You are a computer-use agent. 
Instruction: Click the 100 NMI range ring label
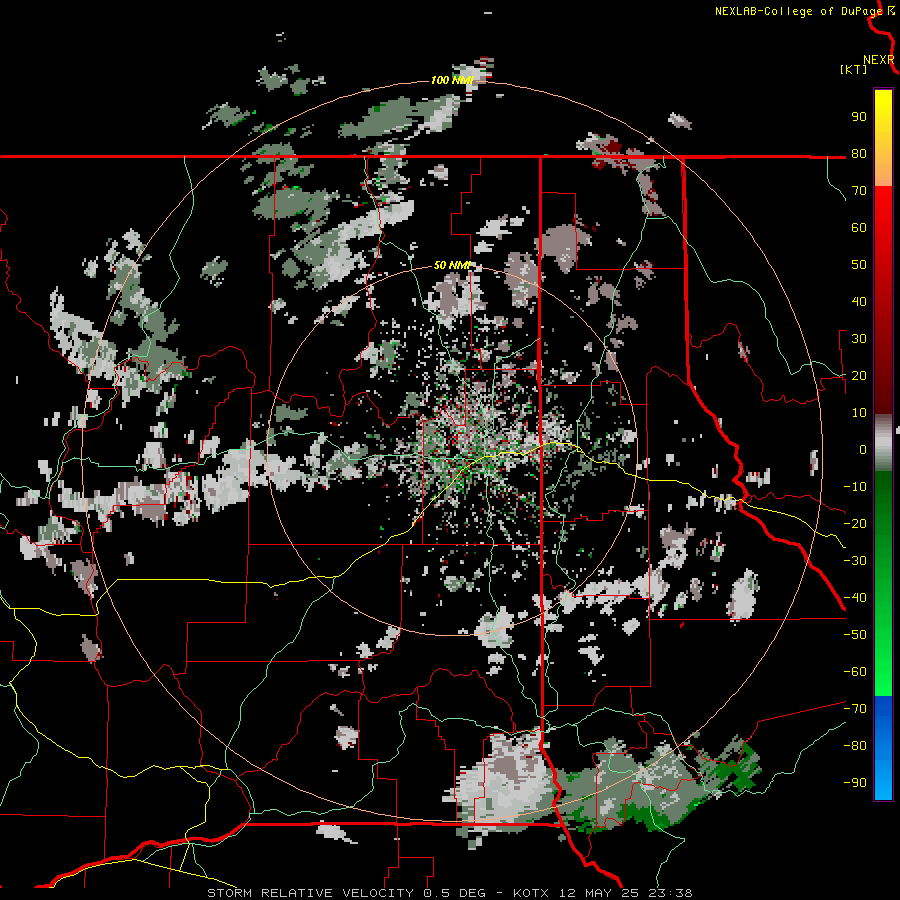[x=452, y=80]
